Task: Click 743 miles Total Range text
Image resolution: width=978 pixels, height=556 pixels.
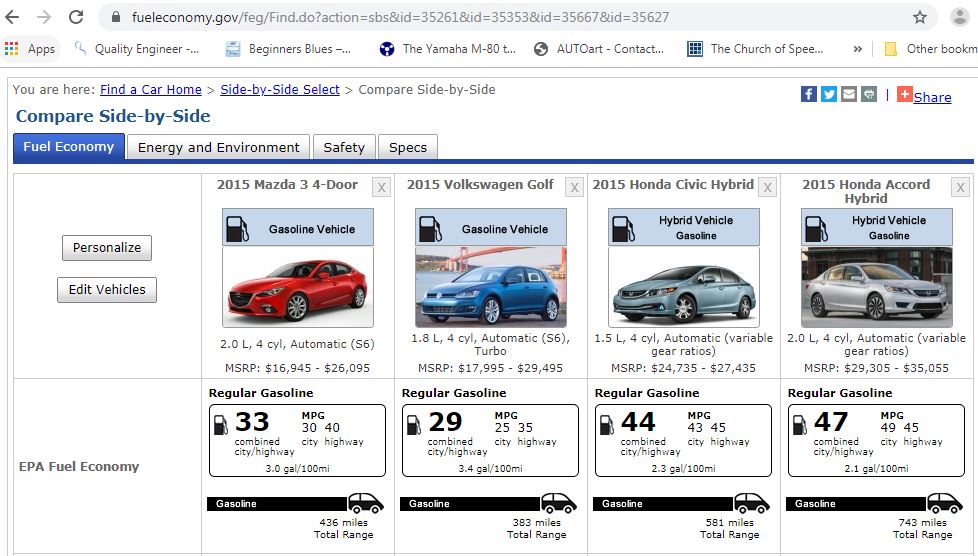Action: pyautogui.click(x=922, y=529)
